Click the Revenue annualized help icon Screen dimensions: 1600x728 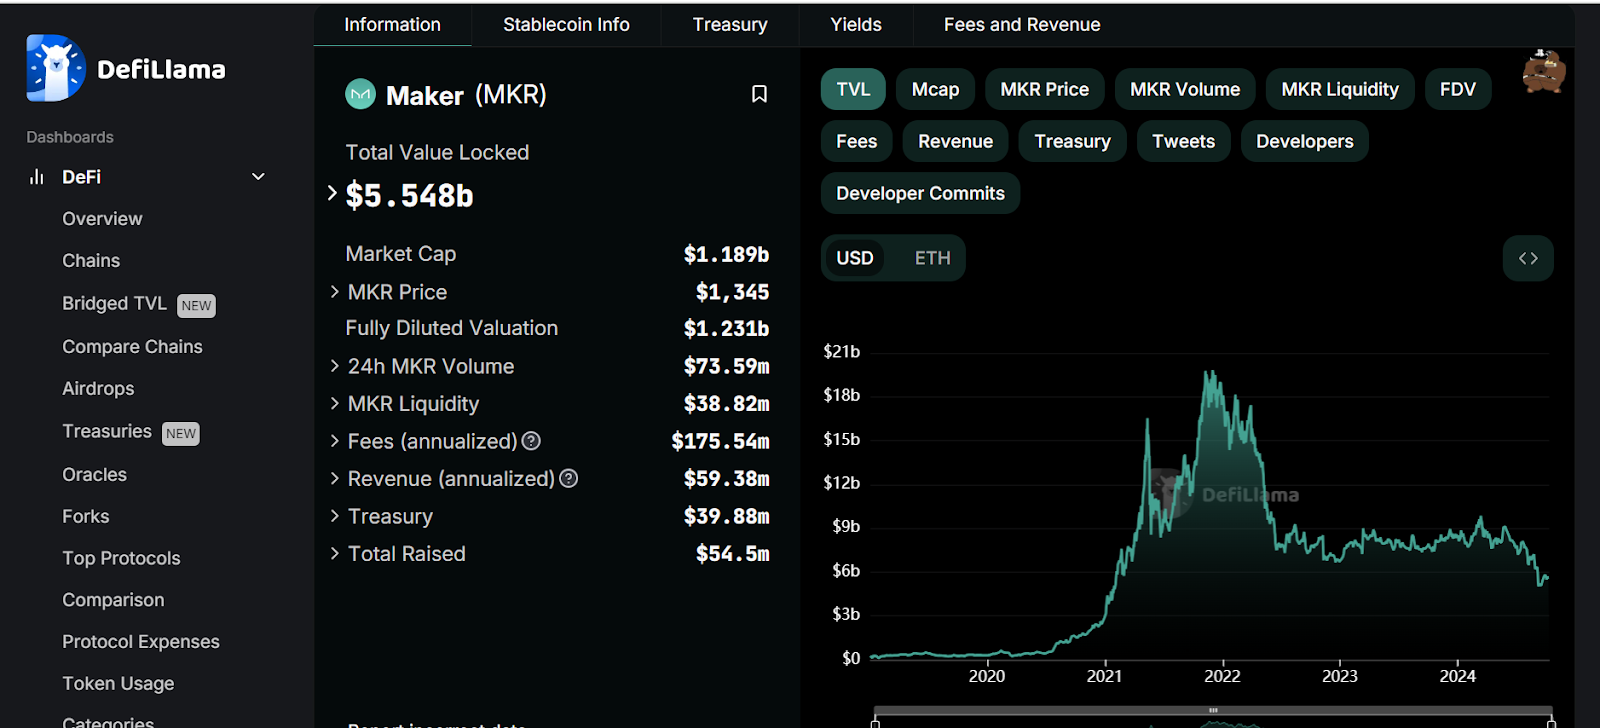point(569,479)
